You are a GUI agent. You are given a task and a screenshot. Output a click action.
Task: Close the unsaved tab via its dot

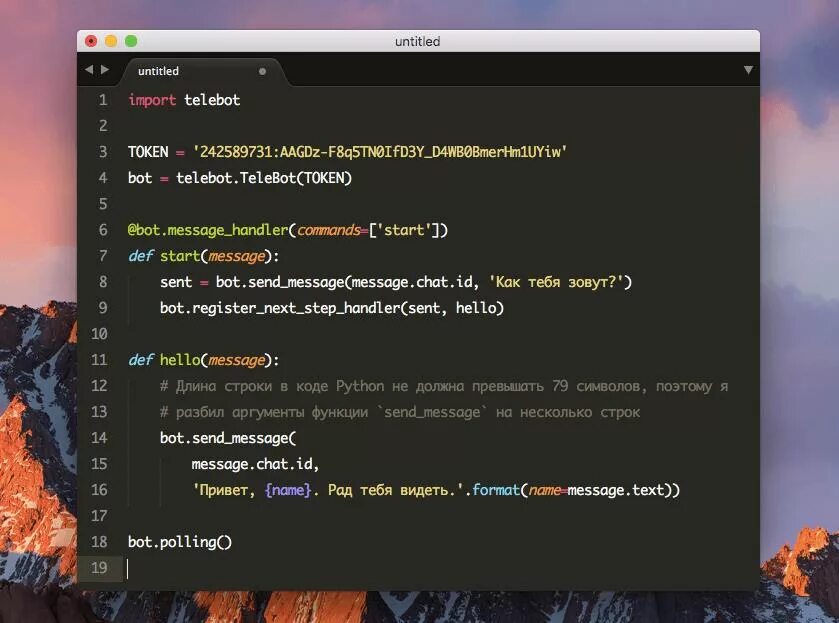pos(262,71)
